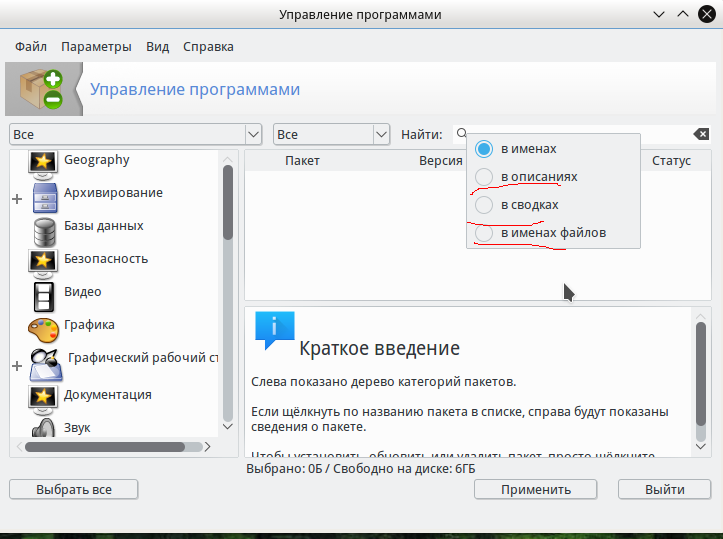Screen dimensions: 723x539
Task: Open the narrow second 'Все' combo box
Action: coord(331,135)
